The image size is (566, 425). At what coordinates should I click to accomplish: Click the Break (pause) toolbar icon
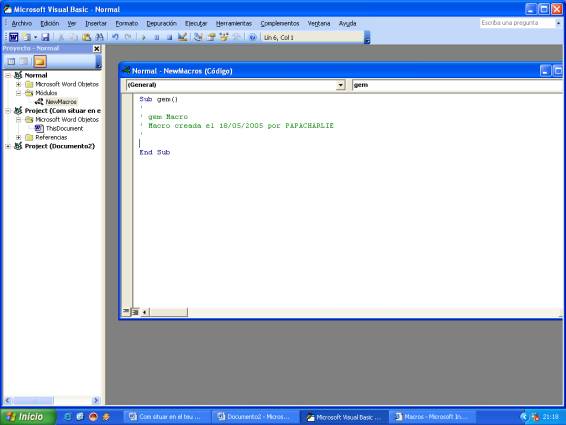coord(157,37)
